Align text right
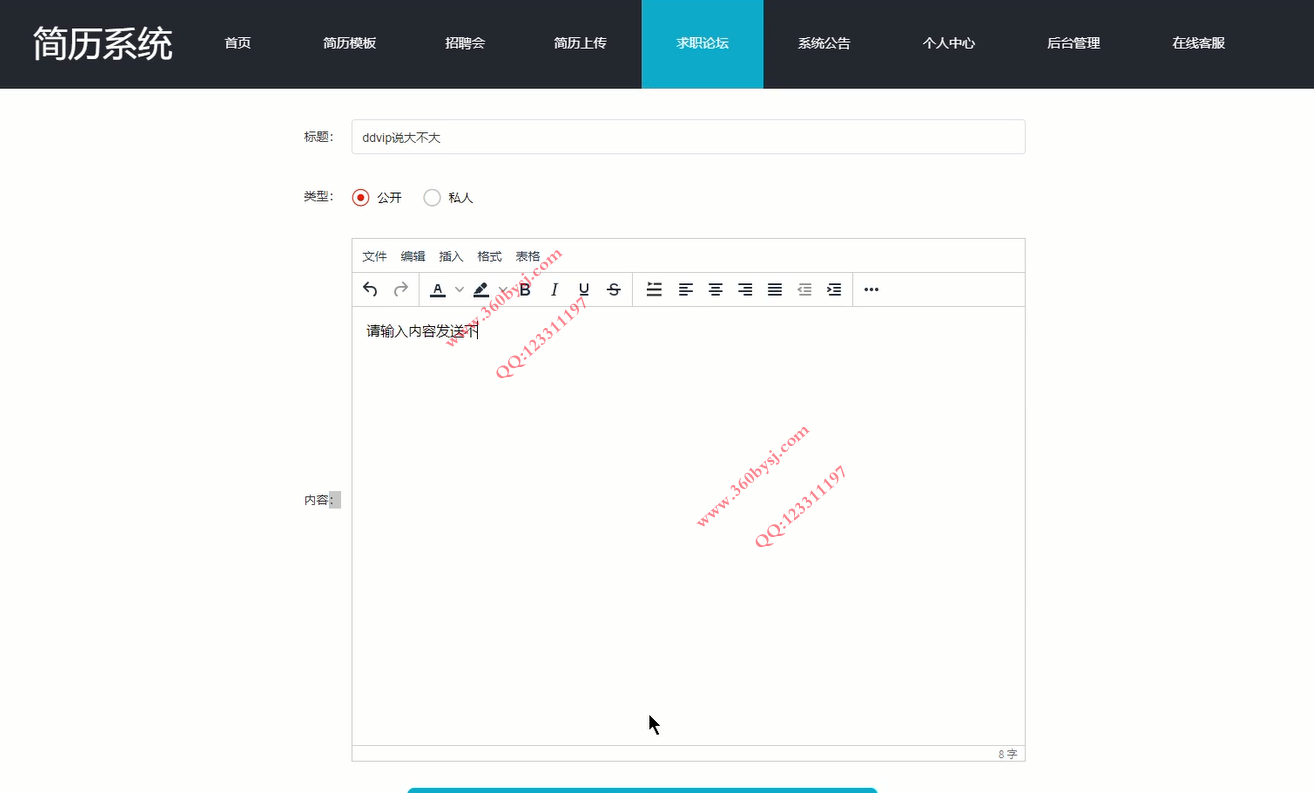Image resolution: width=1314 pixels, height=793 pixels. coord(745,289)
